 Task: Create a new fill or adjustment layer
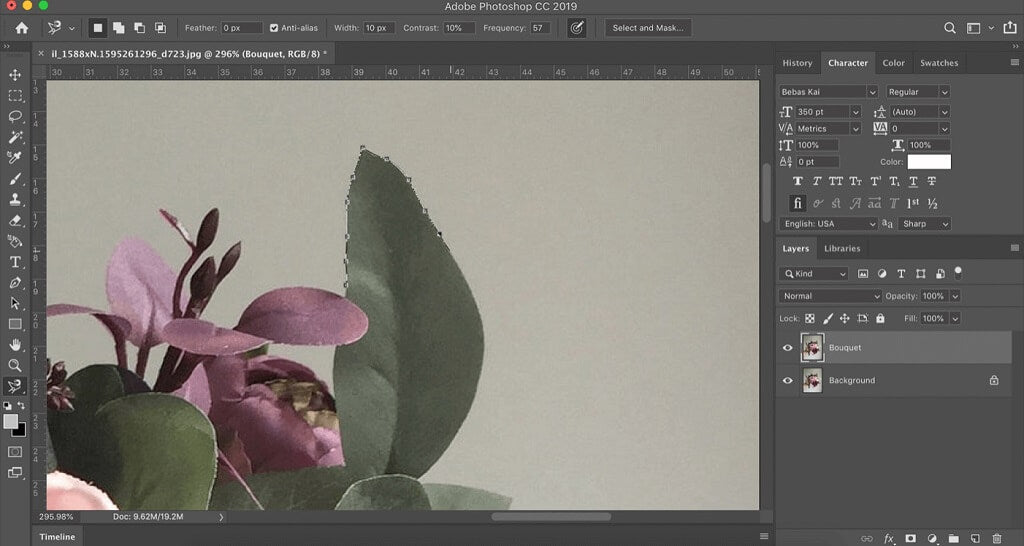coord(932,539)
